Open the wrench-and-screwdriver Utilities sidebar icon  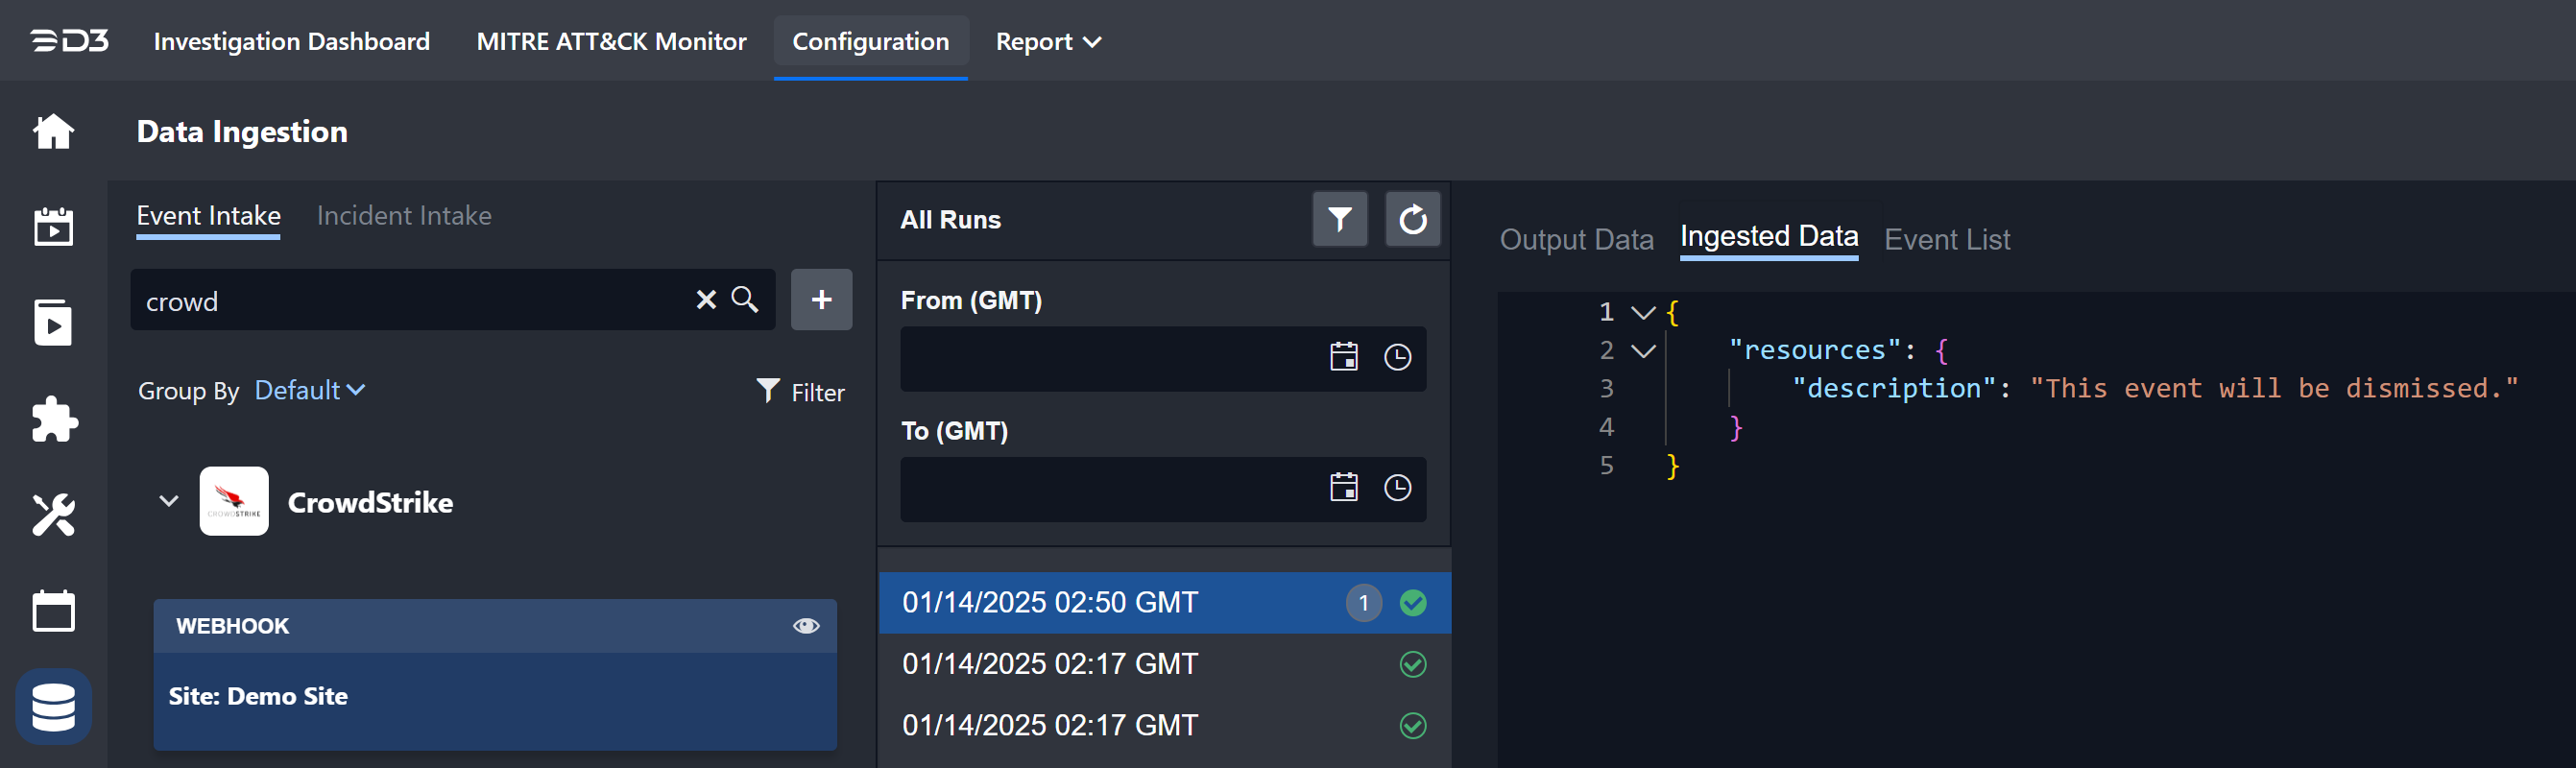pos(53,515)
